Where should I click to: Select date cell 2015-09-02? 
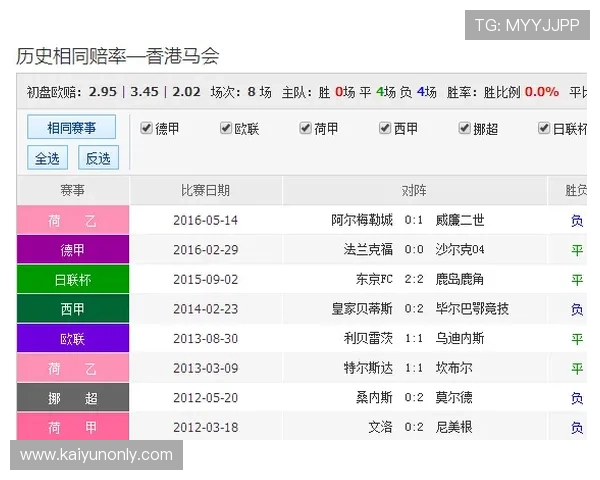(x=205, y=279)
